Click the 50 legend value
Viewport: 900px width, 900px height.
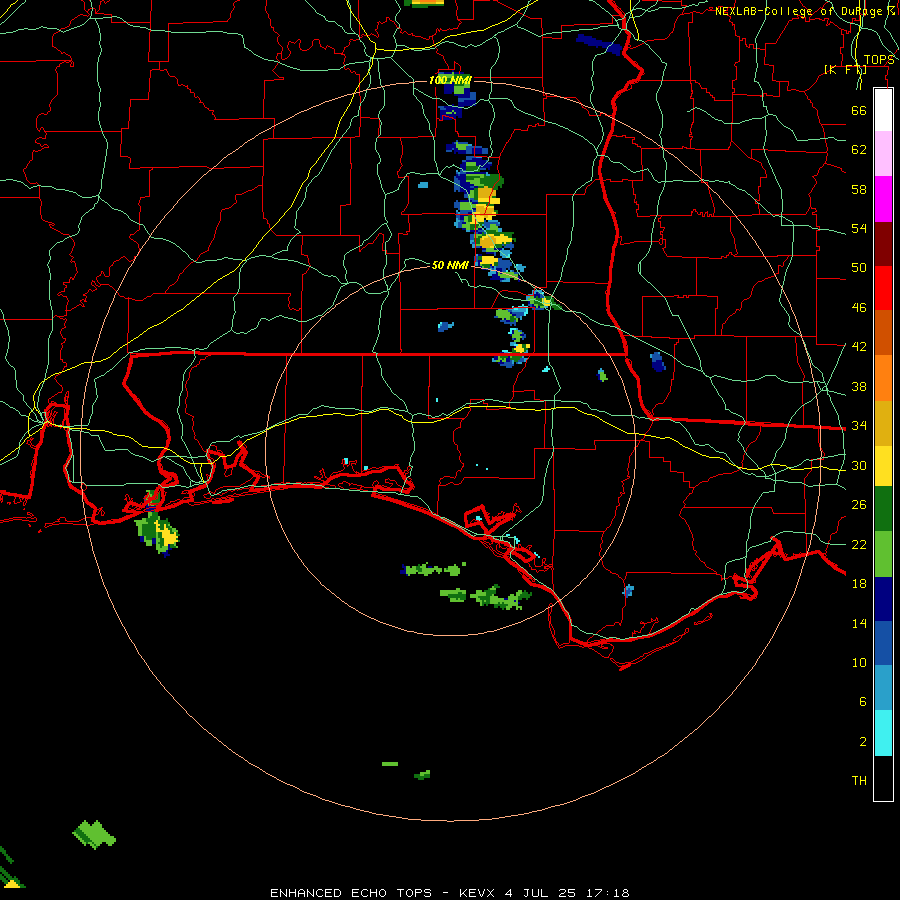click(x=859, y=268)
